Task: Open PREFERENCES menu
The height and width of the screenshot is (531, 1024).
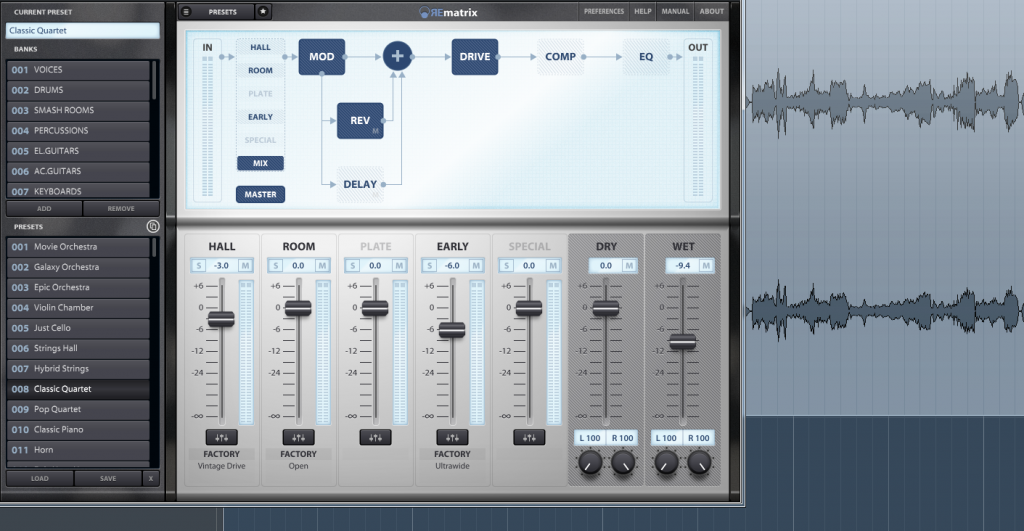Action: [604, 11]
